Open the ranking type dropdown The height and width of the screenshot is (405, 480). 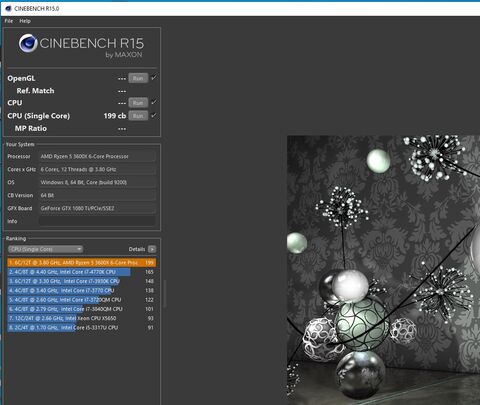pos(45,249)
